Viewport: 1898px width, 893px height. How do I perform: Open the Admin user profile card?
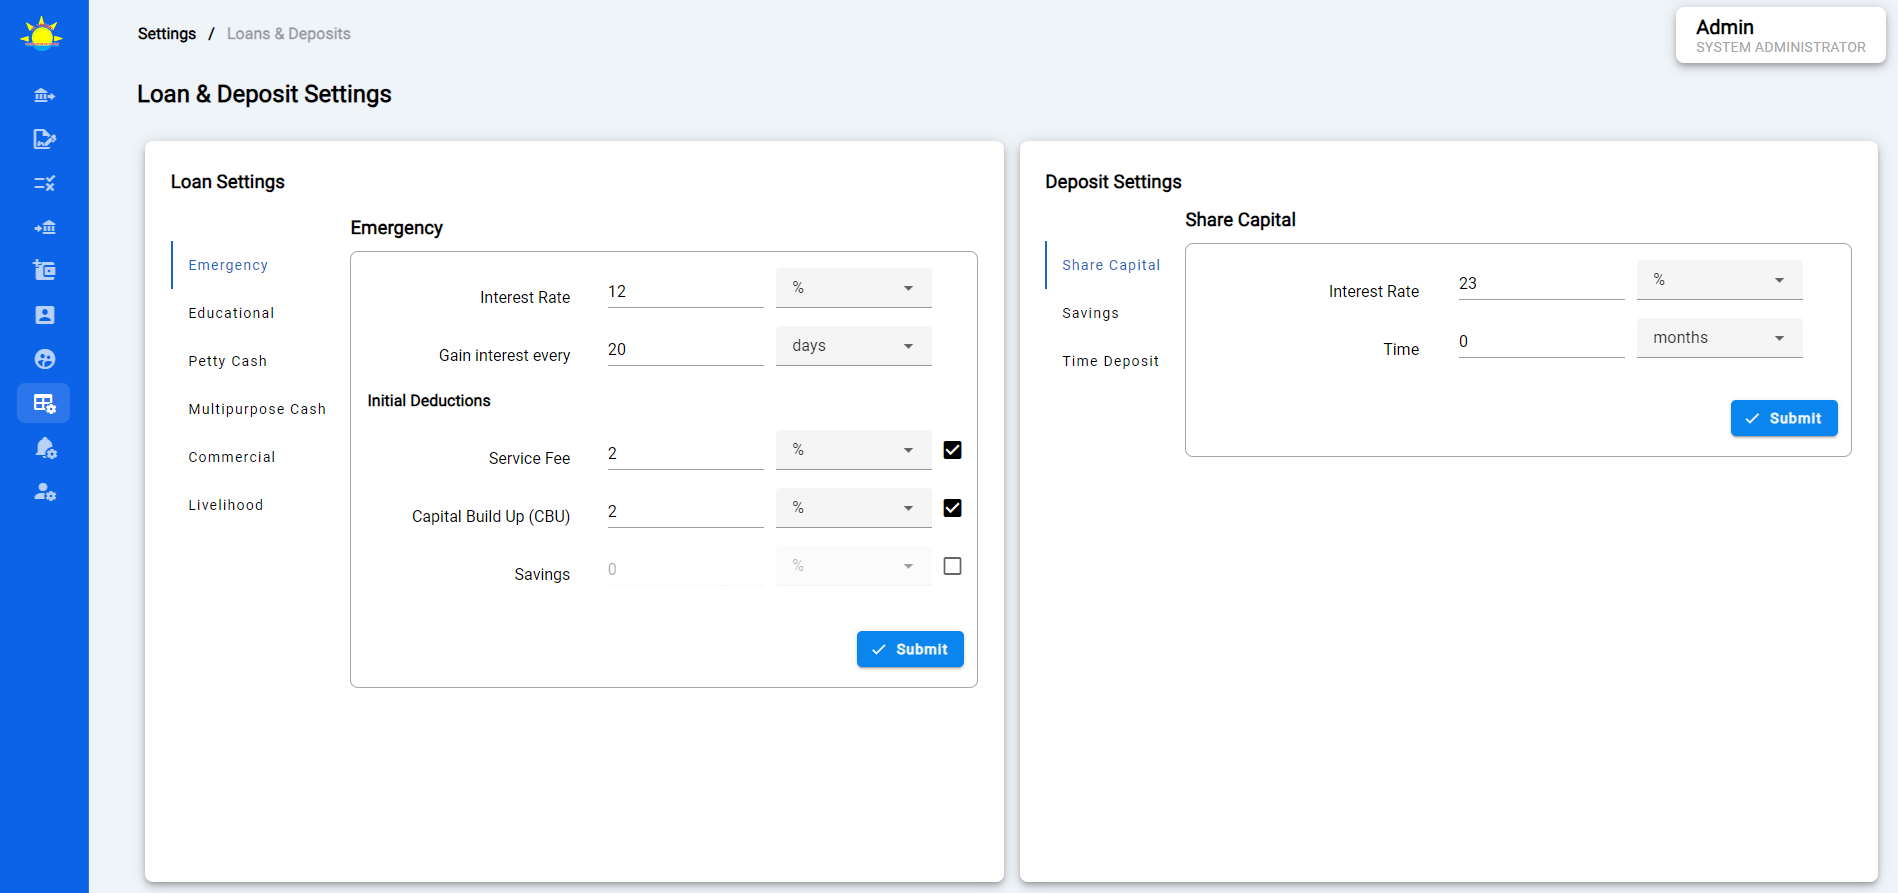tap(1780, 35)
